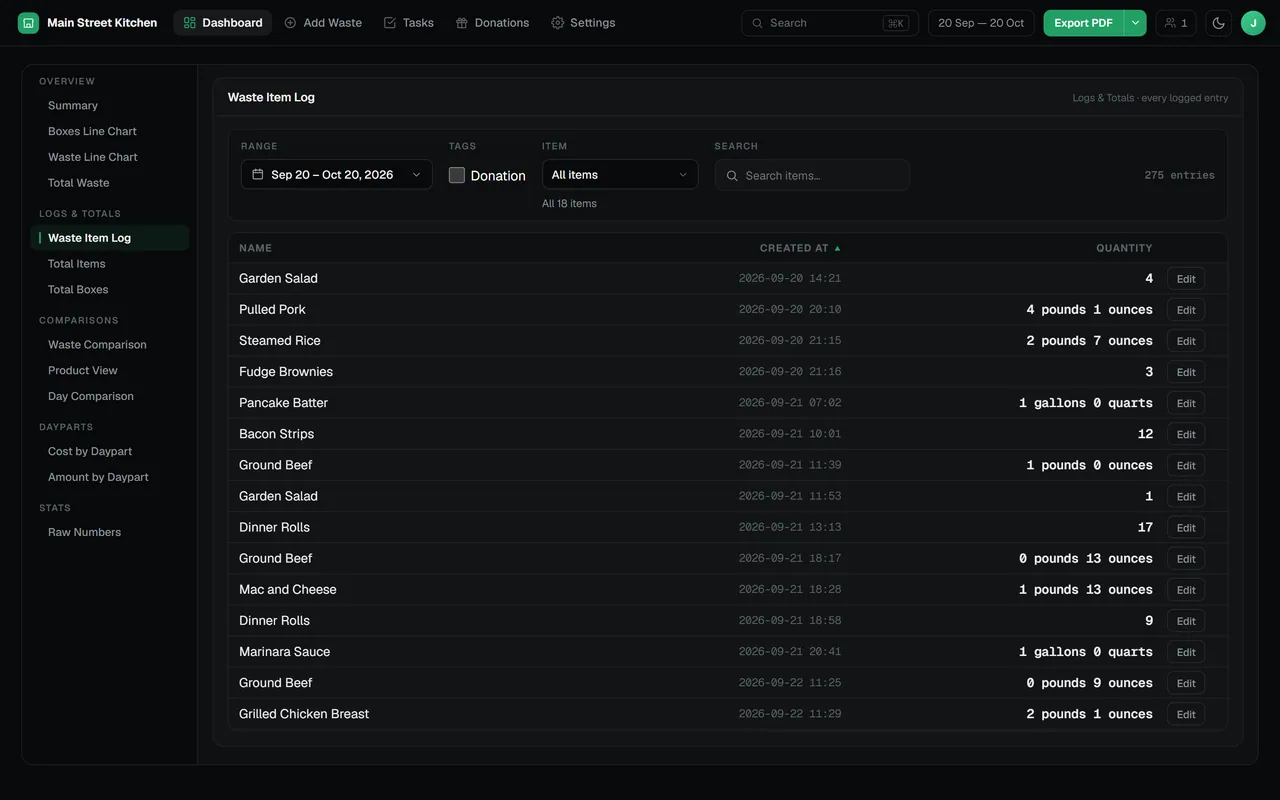
Task: Open Amount by Daypart in sidebar
Action: coord(110,478)
